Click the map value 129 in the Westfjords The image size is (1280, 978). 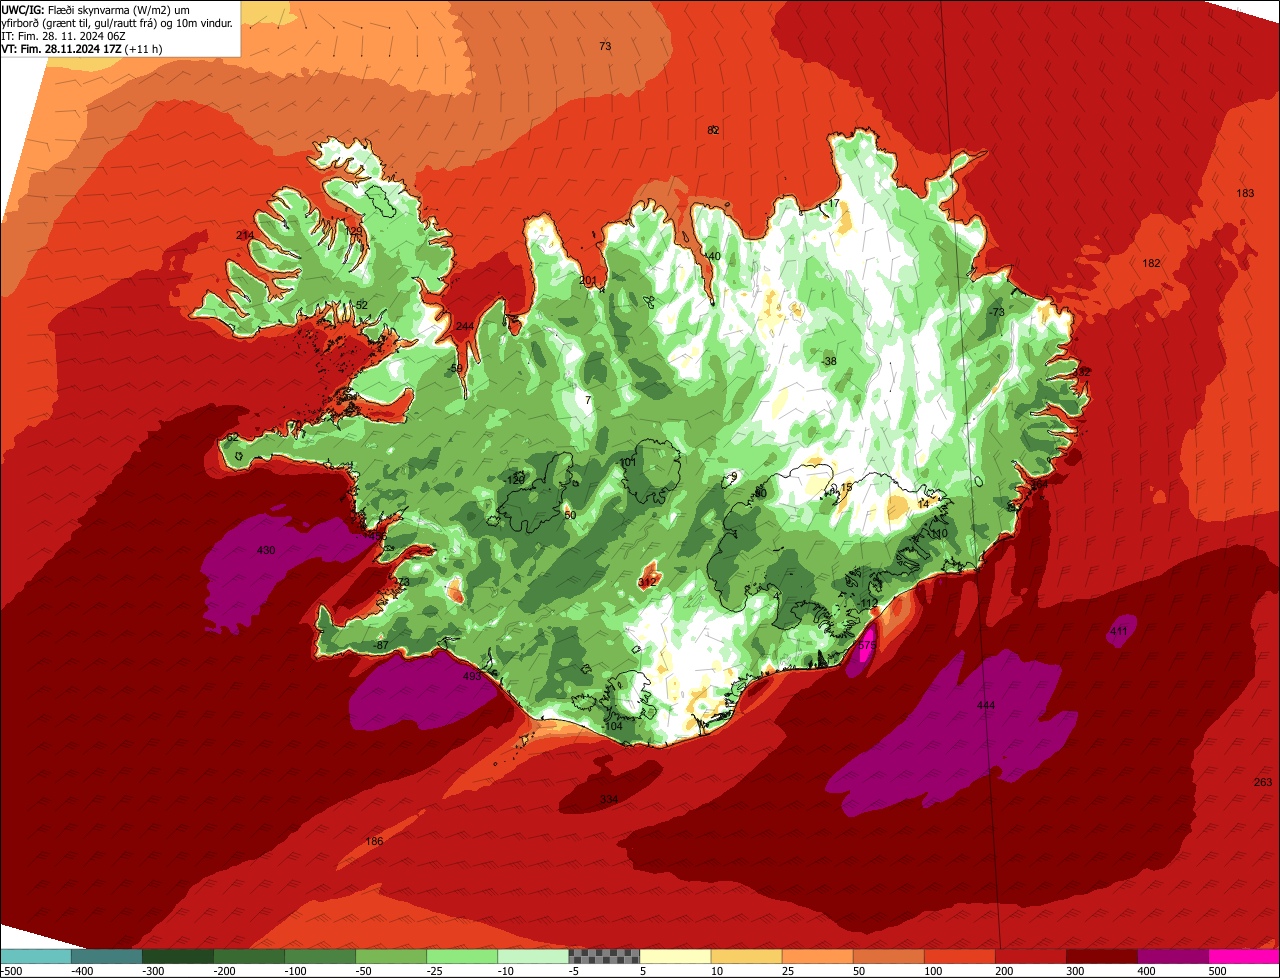(353, 231)
